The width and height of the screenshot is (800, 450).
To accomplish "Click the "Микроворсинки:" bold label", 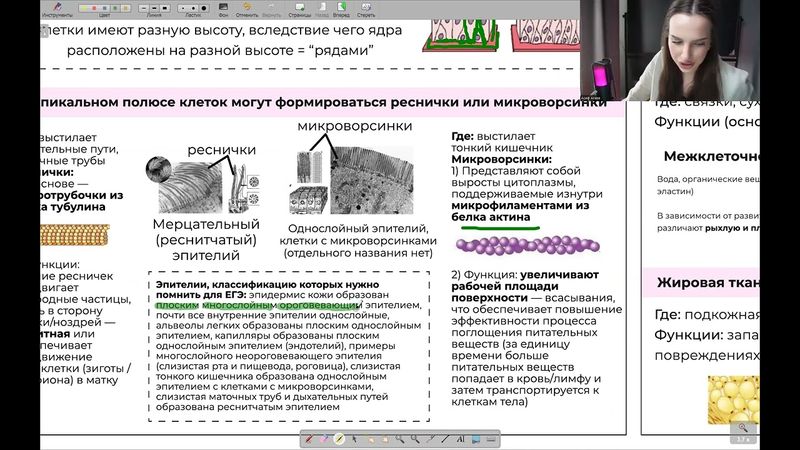I will [501, 159].
